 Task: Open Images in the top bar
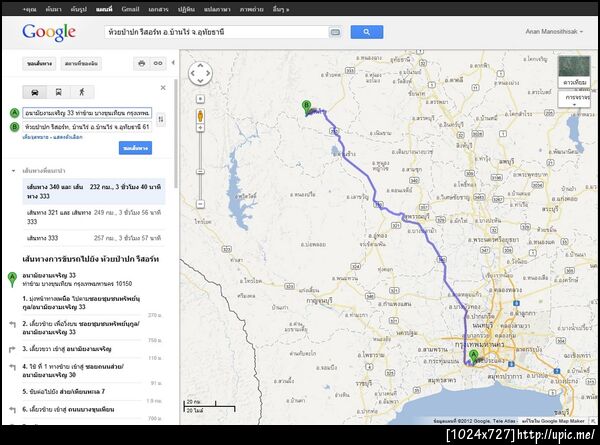(78, 9)
